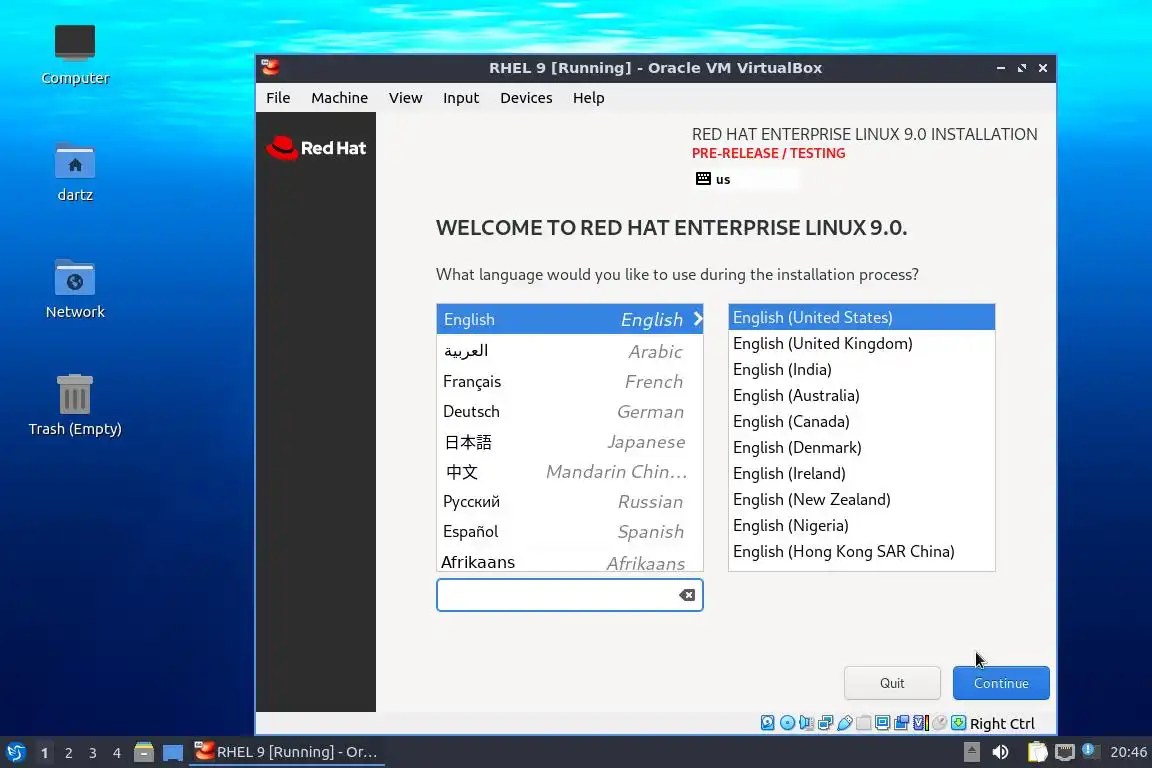This screenshot has height=768, width=1152.
Task: Select Afrikaans language row
Action: (569, 560)
